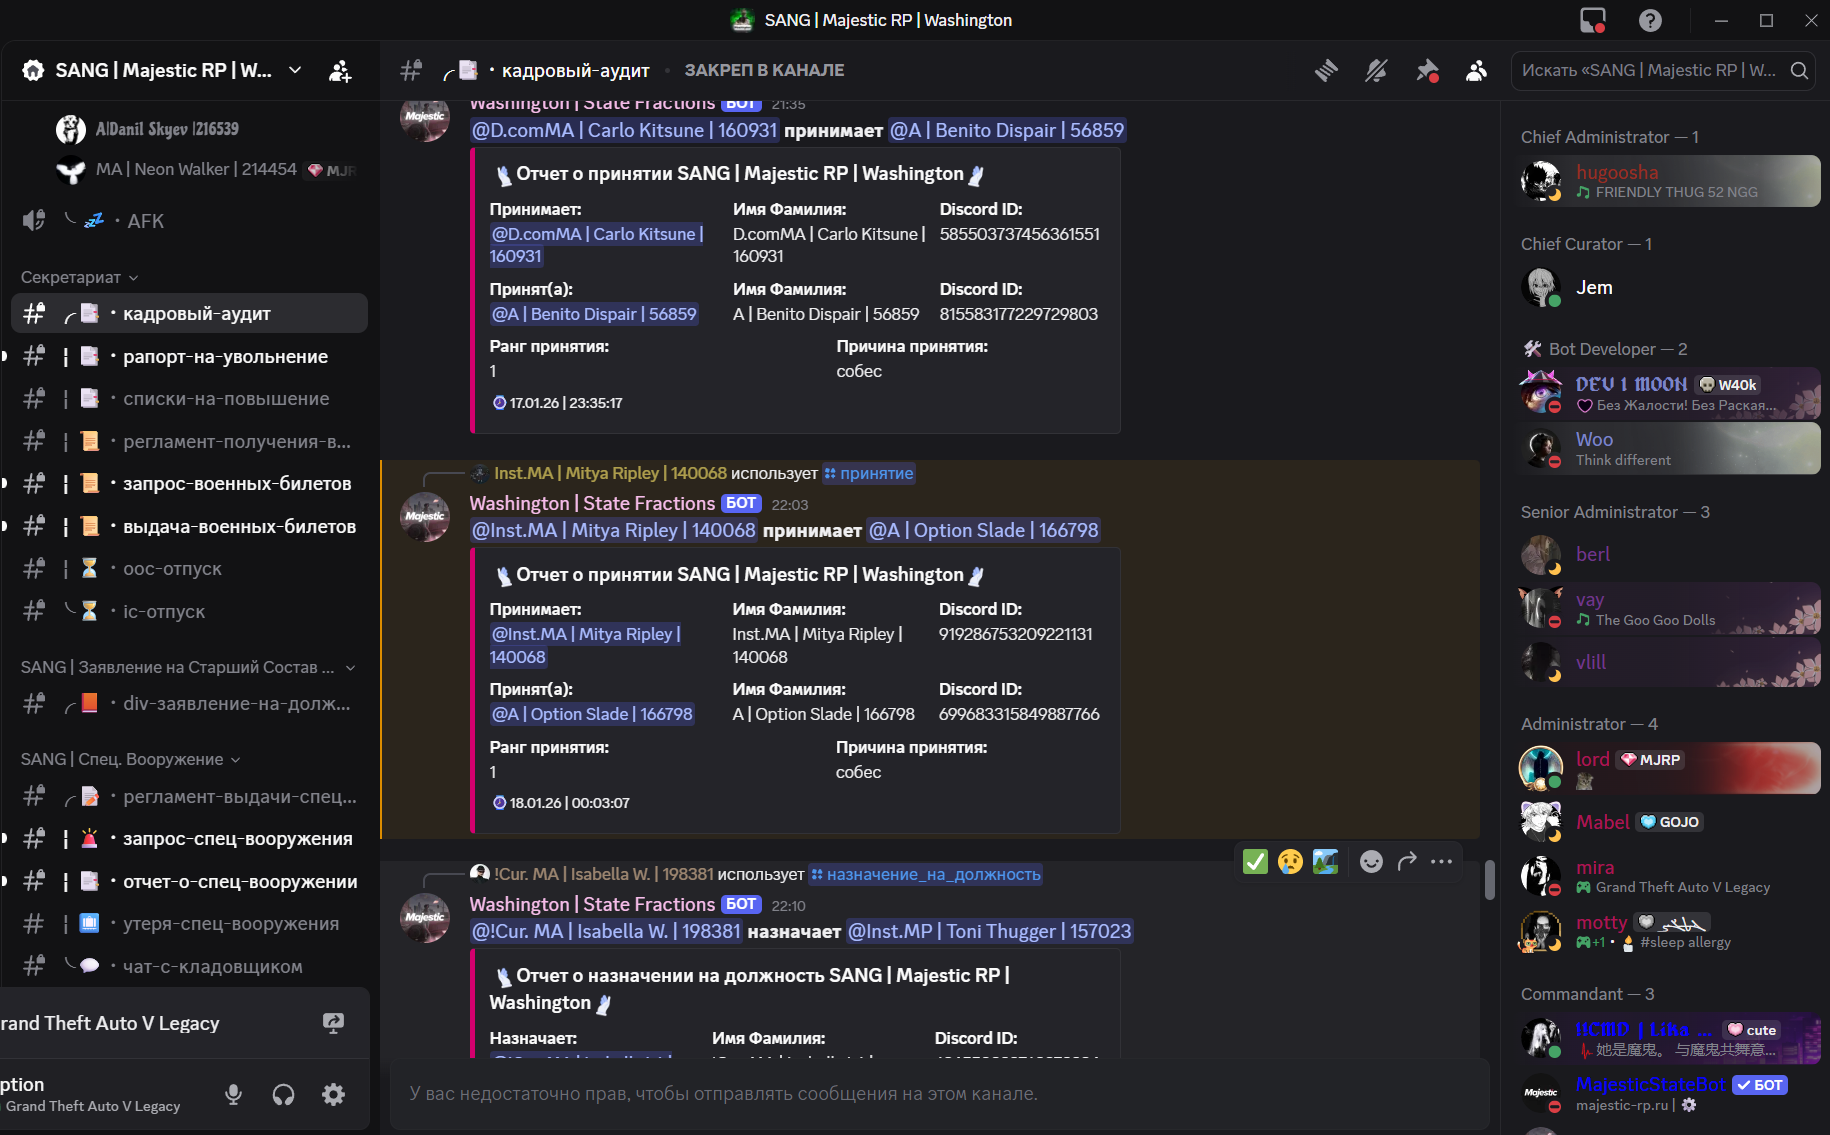Toggle the microphone mute button

coord(234,1094)
